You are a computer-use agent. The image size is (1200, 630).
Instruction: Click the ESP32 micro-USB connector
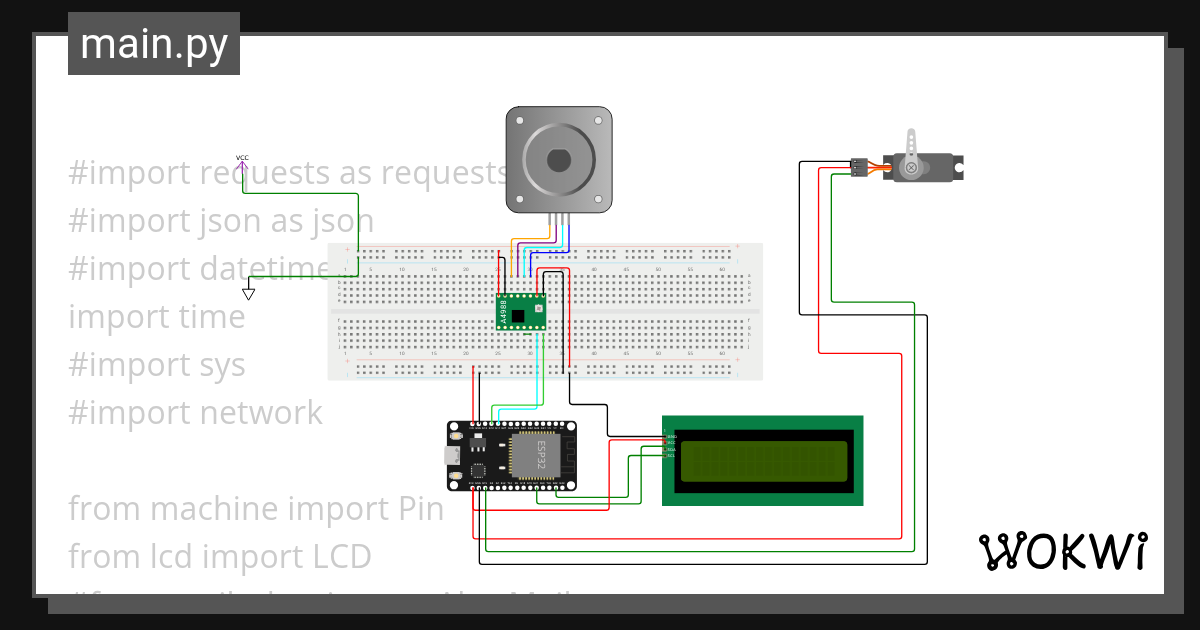coord(452,455)
